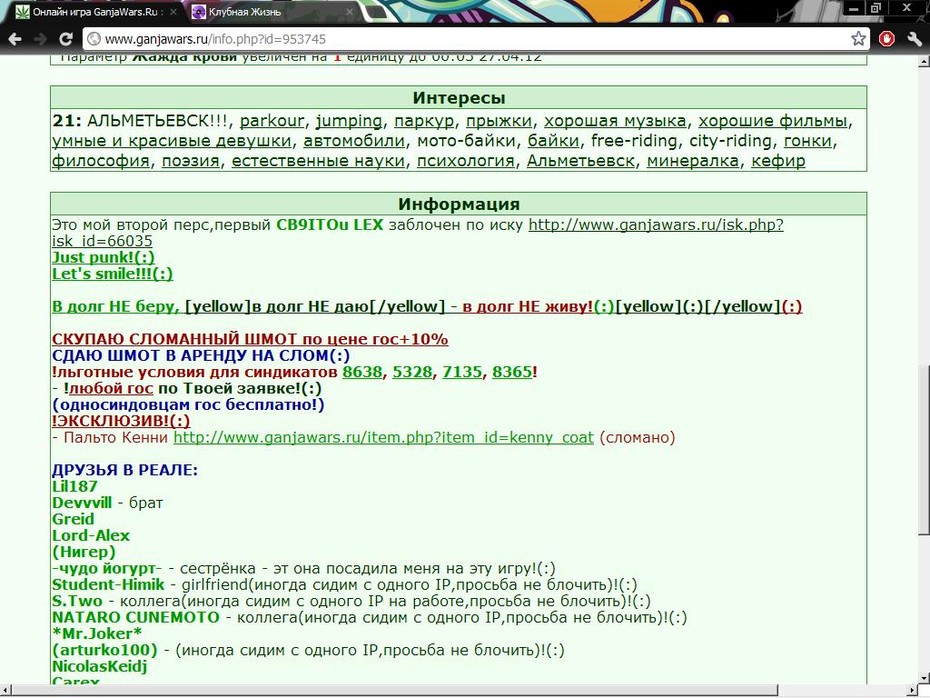
Task: Open the хорошая музыка interest link
Action: click(x=615, y=121)
